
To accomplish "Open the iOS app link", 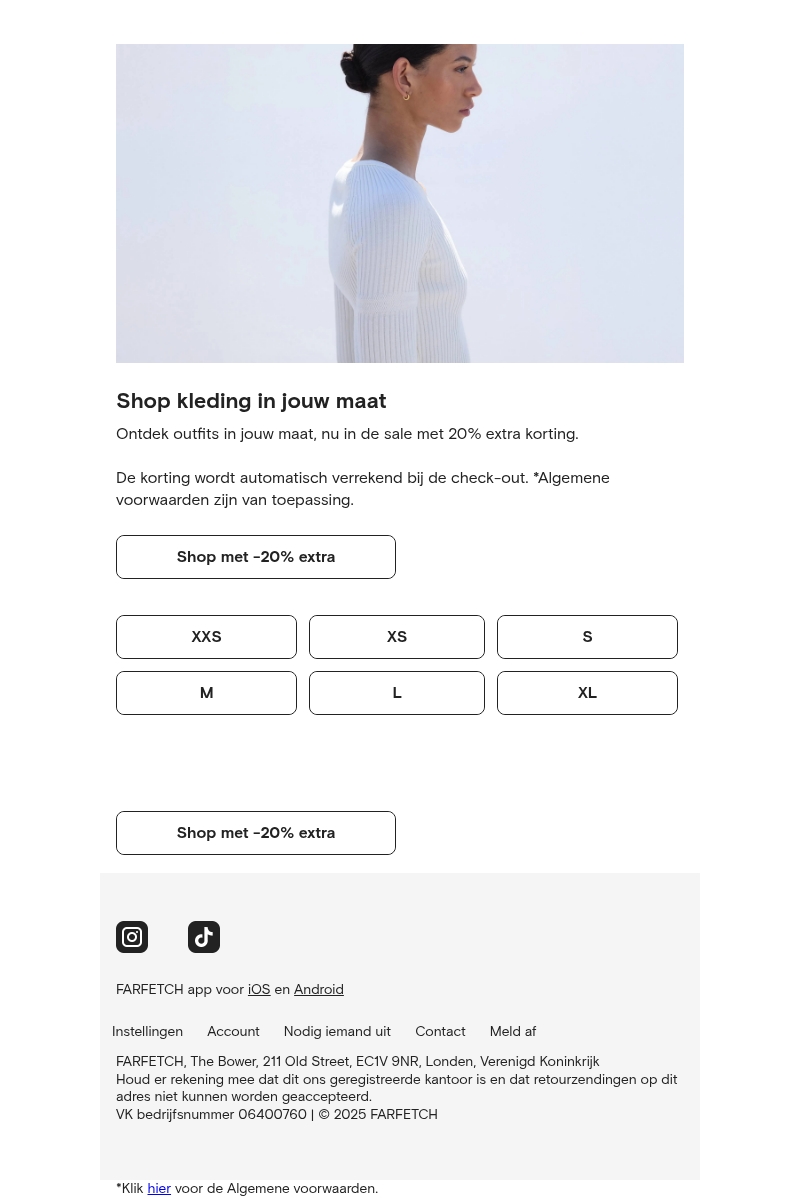I will click(259, 989).
